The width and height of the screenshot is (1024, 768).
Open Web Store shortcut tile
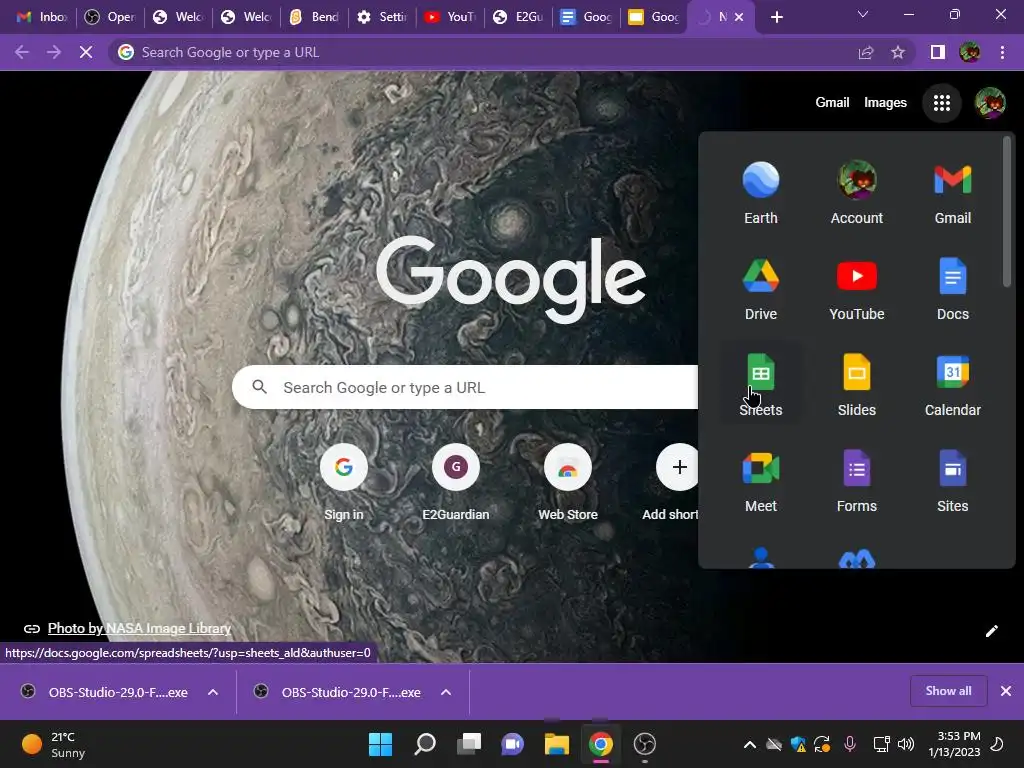[568, 483]
